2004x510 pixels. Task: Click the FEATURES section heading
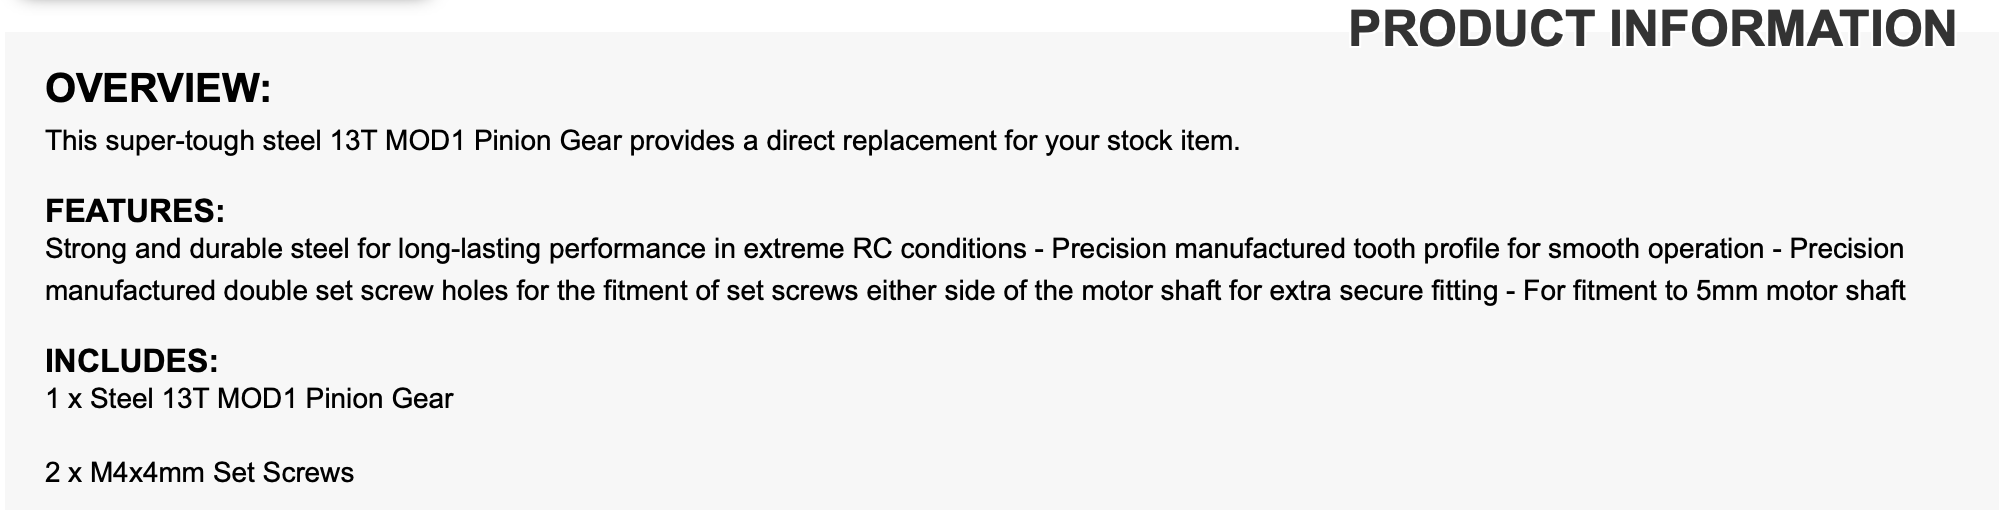pyautogui.click(x=135, y=211)
